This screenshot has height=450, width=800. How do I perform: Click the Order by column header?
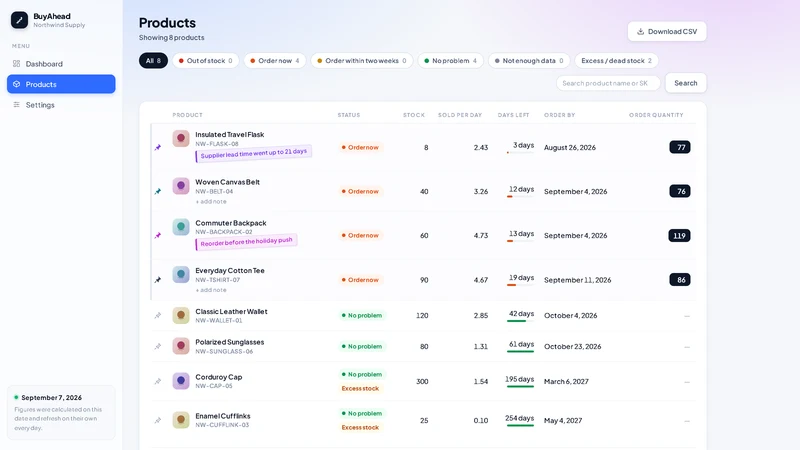coord(559,115)
